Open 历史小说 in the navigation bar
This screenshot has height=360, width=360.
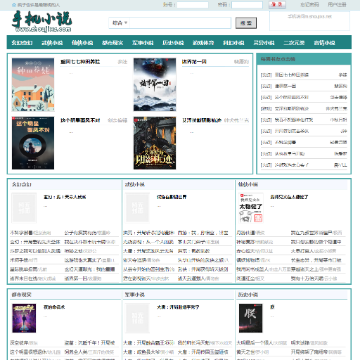tap(173, 43)
